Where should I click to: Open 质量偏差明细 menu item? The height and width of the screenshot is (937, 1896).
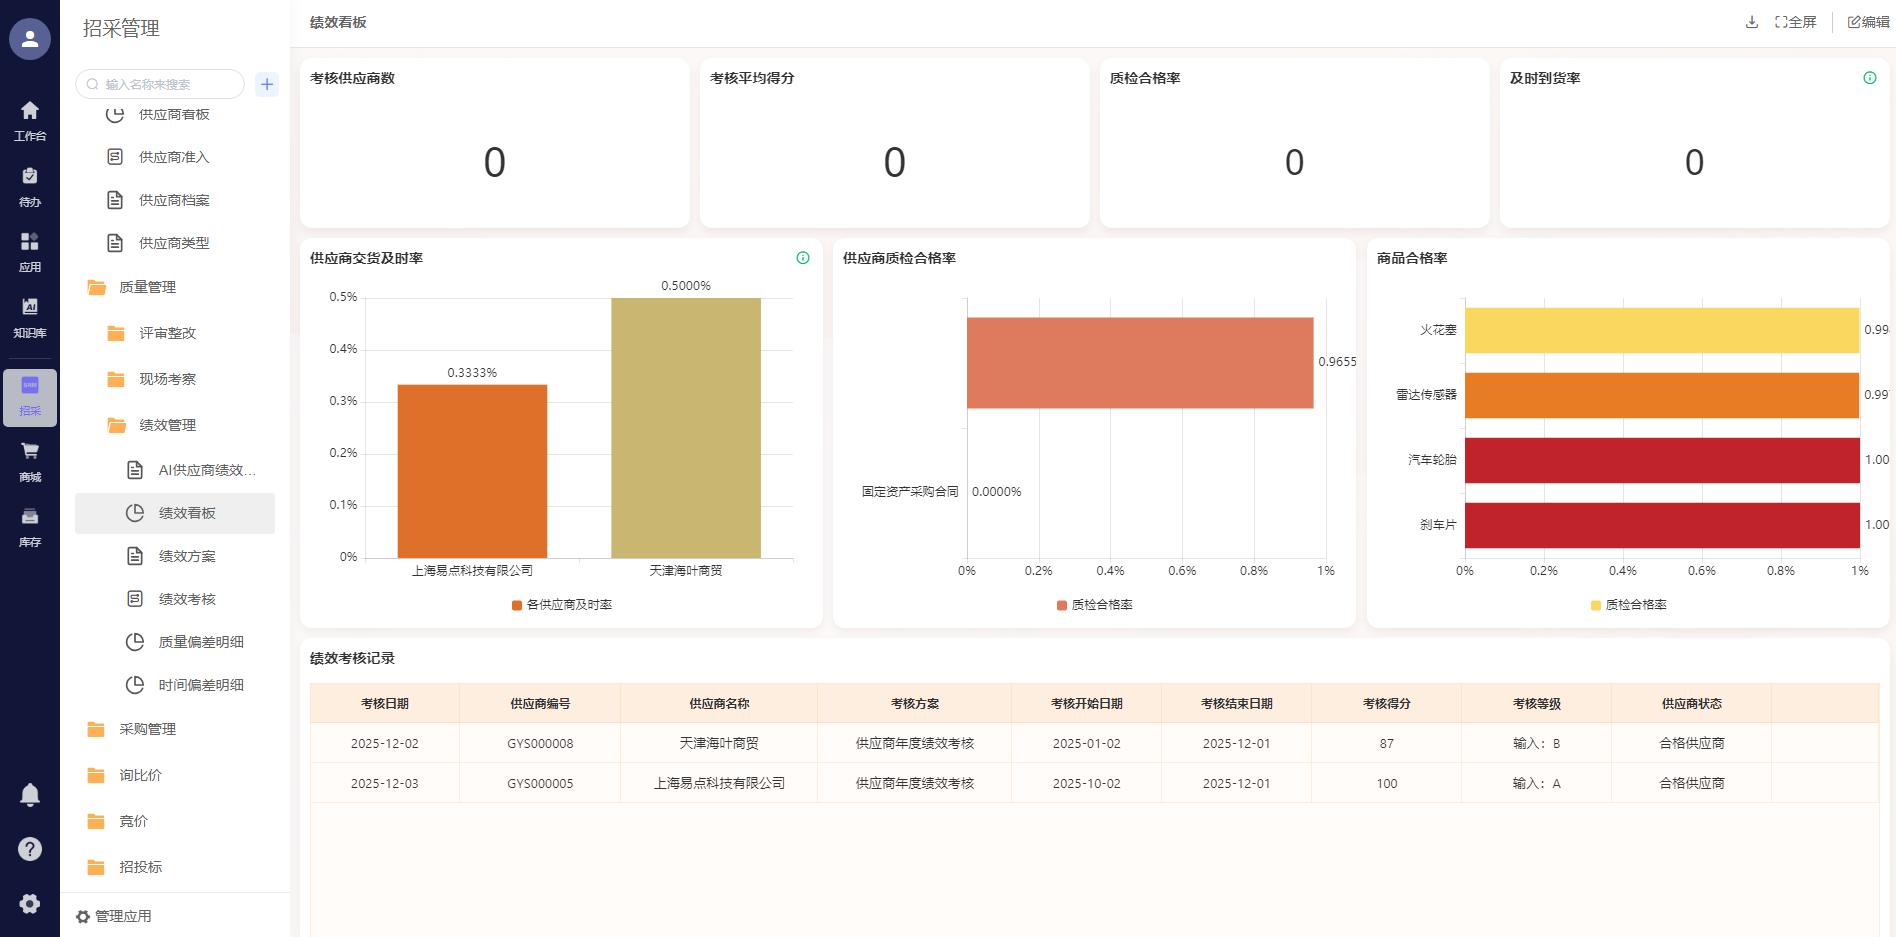(x=201, y=642)
